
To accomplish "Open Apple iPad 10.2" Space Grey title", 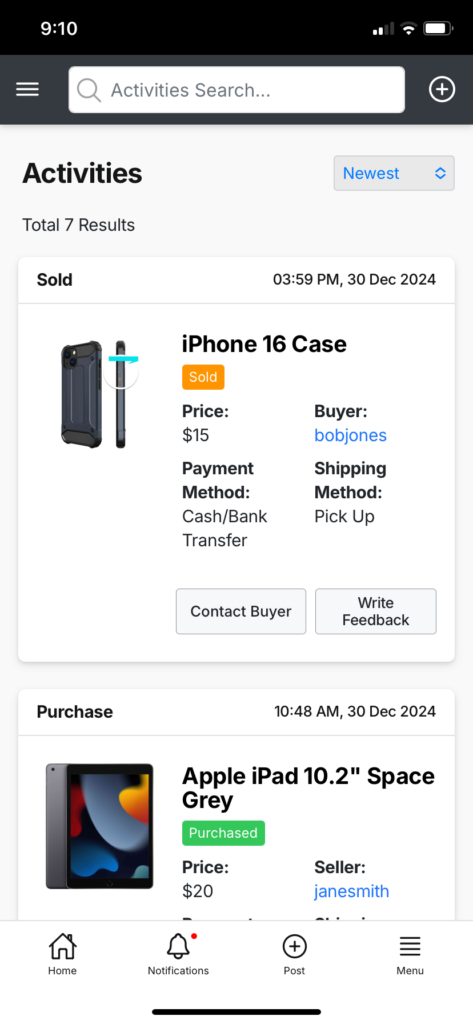I will 308,788.
